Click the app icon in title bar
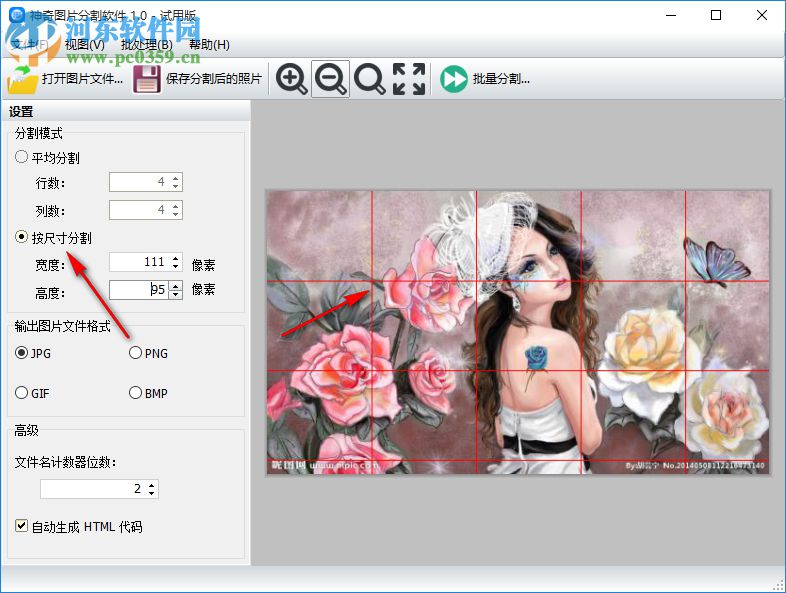Image resolution: width=786 pixels, height=593 pixels. coord(17,15)
